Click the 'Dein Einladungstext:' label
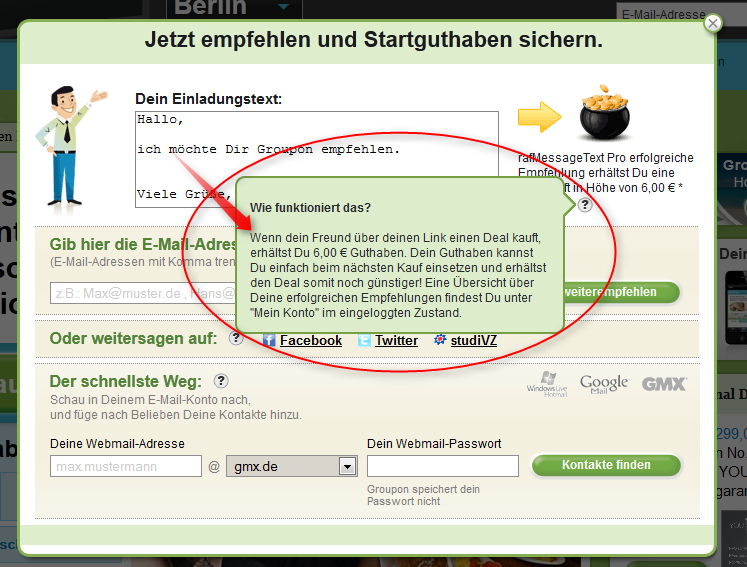The image size is (747, 567). pyautogui.click(x=209, y=99)
